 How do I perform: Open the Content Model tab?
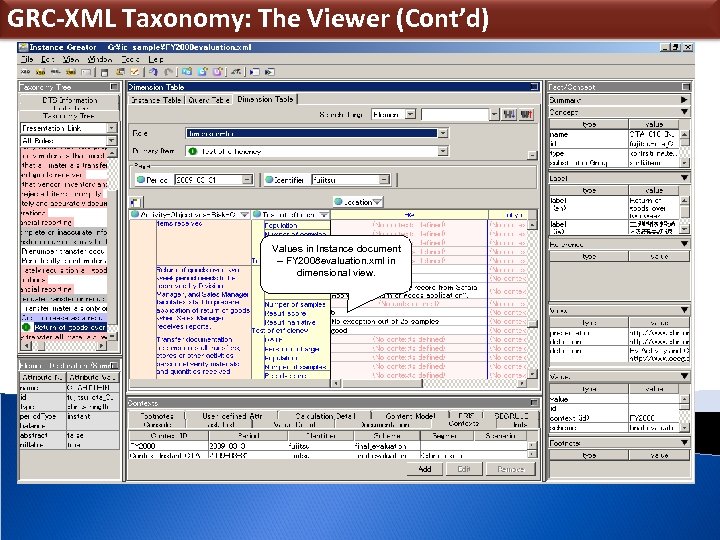[410, 416]
